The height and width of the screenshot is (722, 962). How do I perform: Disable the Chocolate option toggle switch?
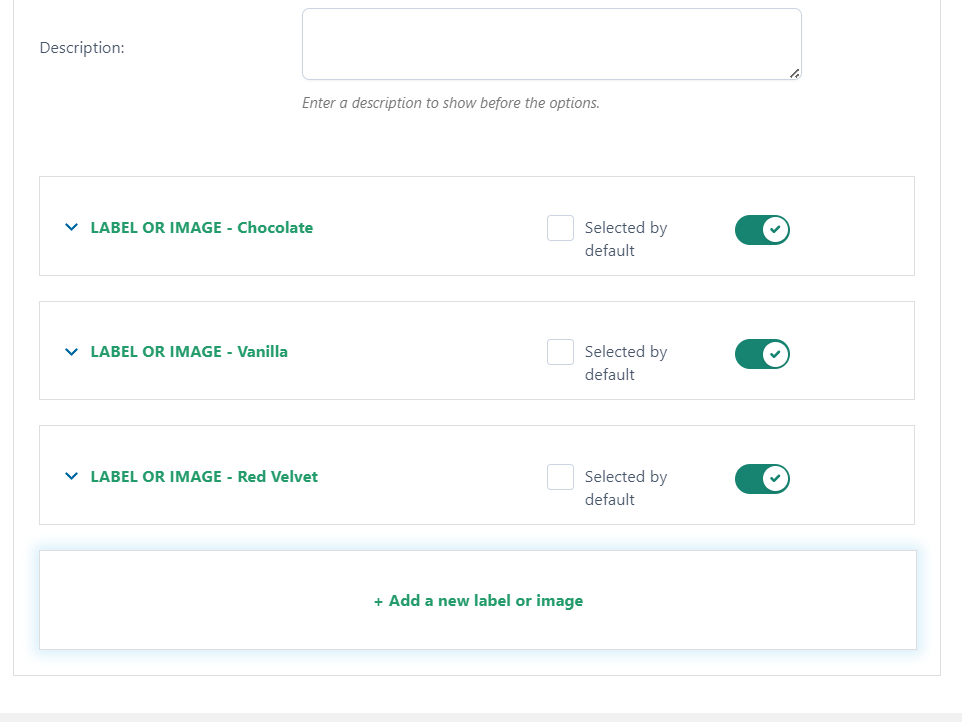762,230
